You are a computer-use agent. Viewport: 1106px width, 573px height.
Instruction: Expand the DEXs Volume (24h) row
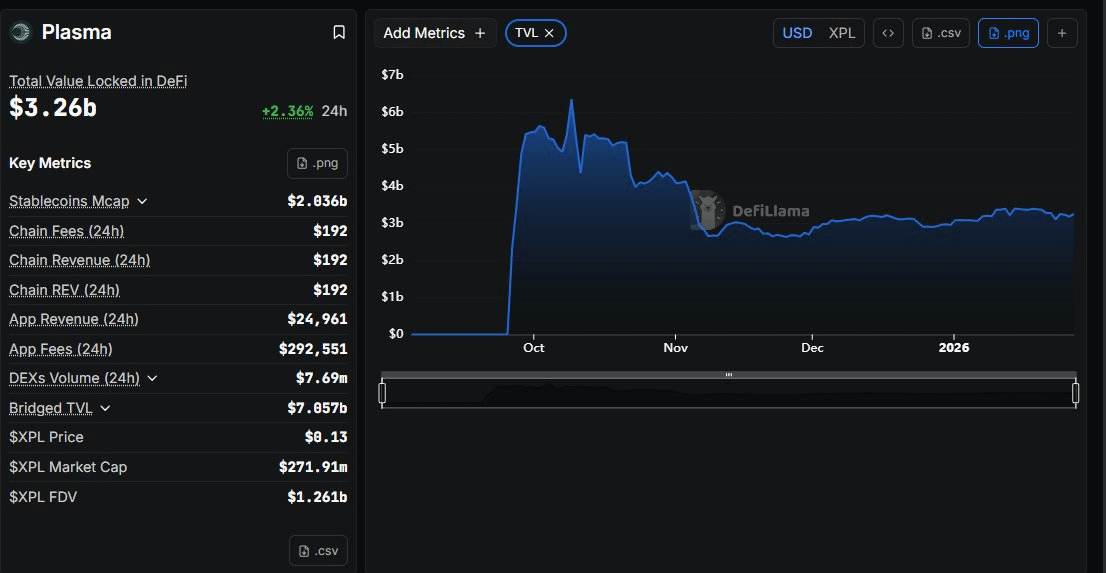click(x=152, y=378)
